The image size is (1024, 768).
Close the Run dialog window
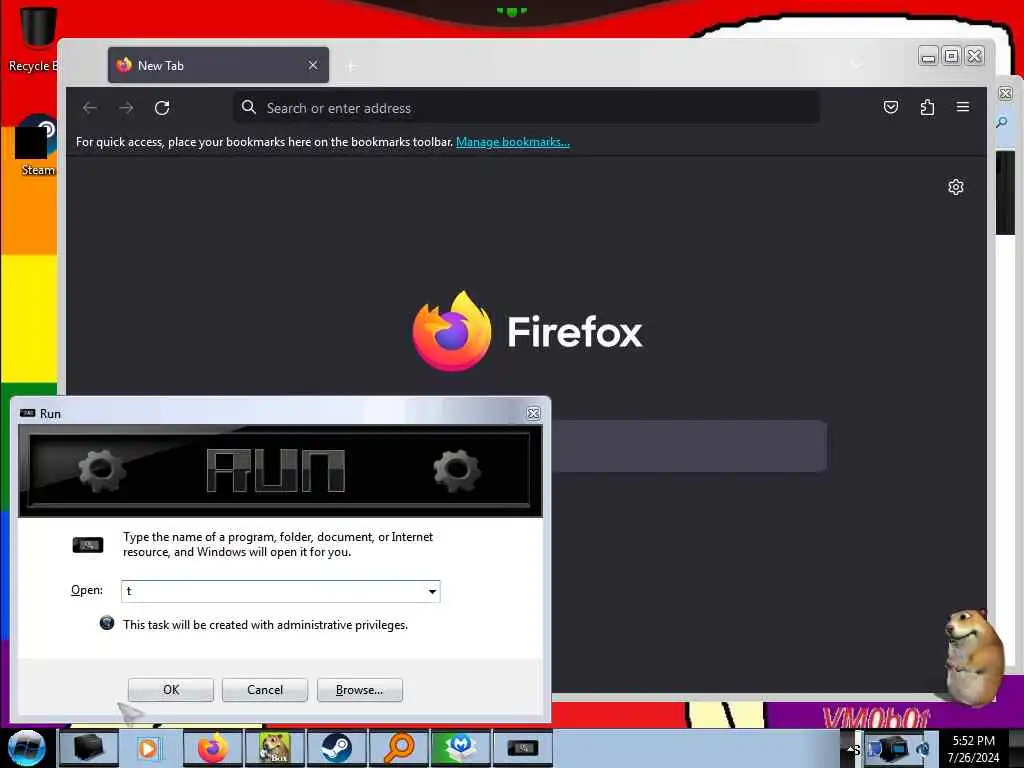pos(534,413)
